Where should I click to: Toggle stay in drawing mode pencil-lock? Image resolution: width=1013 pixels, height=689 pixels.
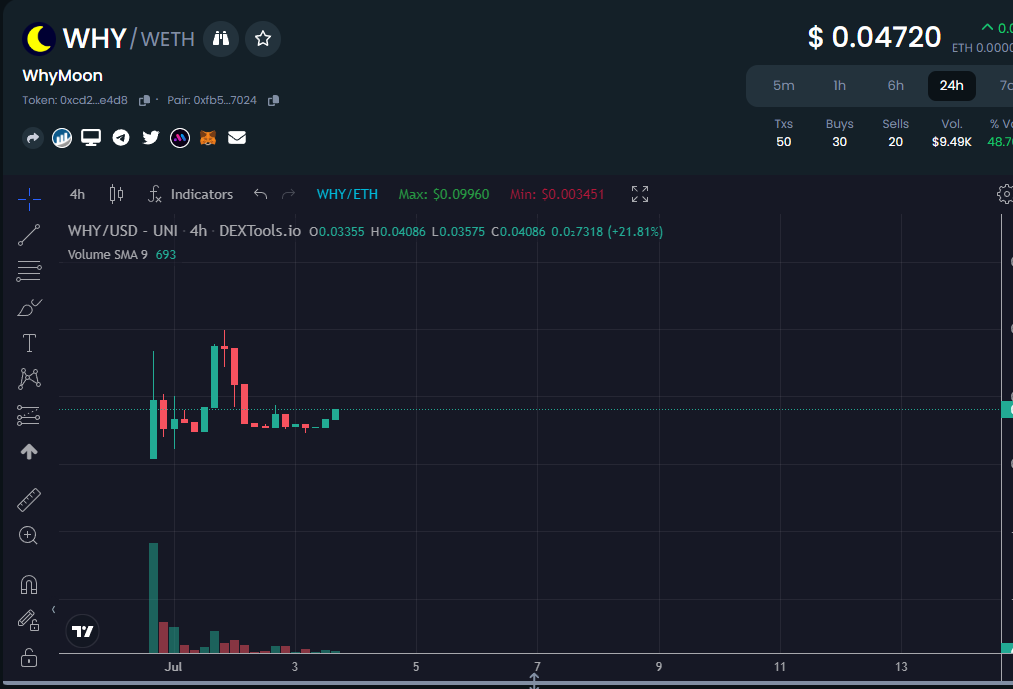28,620
